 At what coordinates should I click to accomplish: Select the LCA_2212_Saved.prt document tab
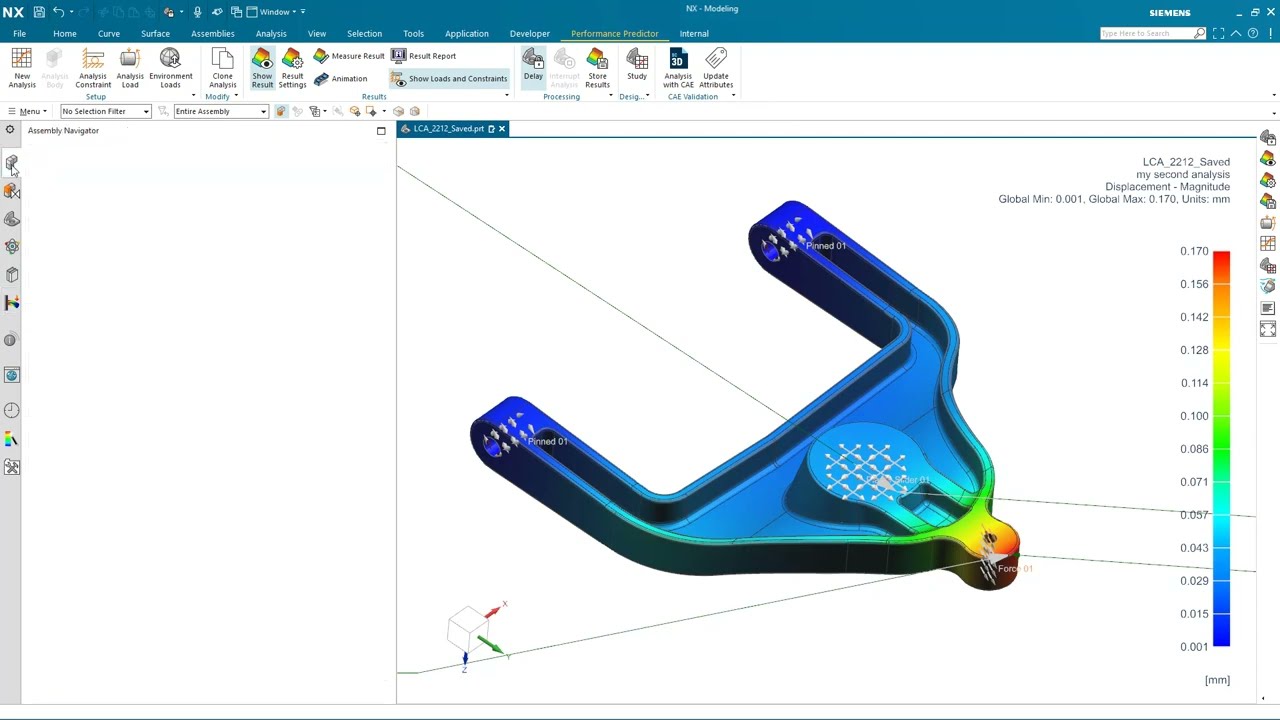point(448,128)
